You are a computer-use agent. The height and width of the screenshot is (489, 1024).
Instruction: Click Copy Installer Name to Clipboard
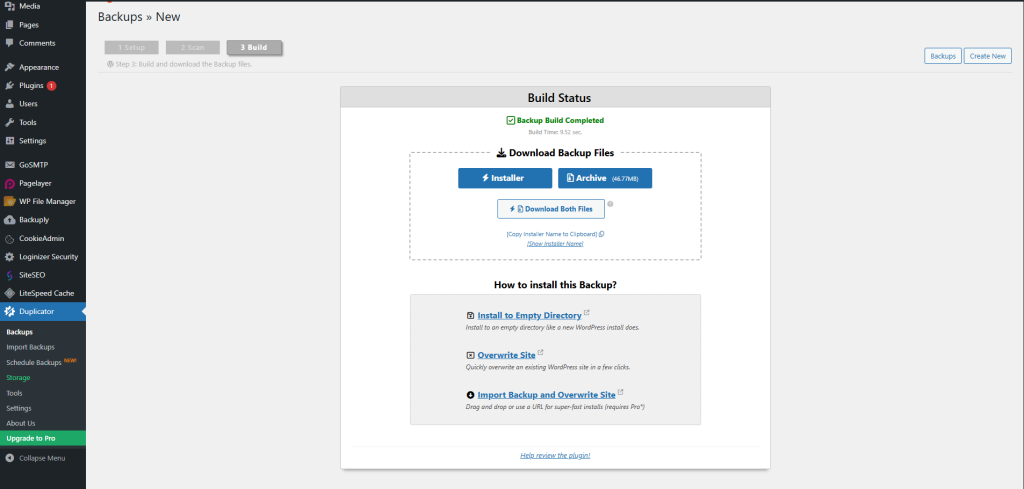coord(551,234)
